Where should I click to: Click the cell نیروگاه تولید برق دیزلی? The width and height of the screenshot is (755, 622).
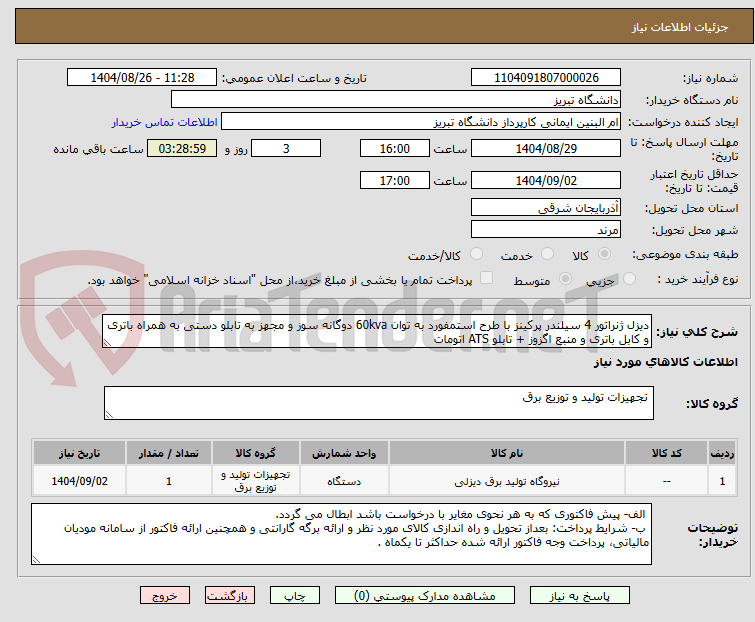(x=507, y=481)
